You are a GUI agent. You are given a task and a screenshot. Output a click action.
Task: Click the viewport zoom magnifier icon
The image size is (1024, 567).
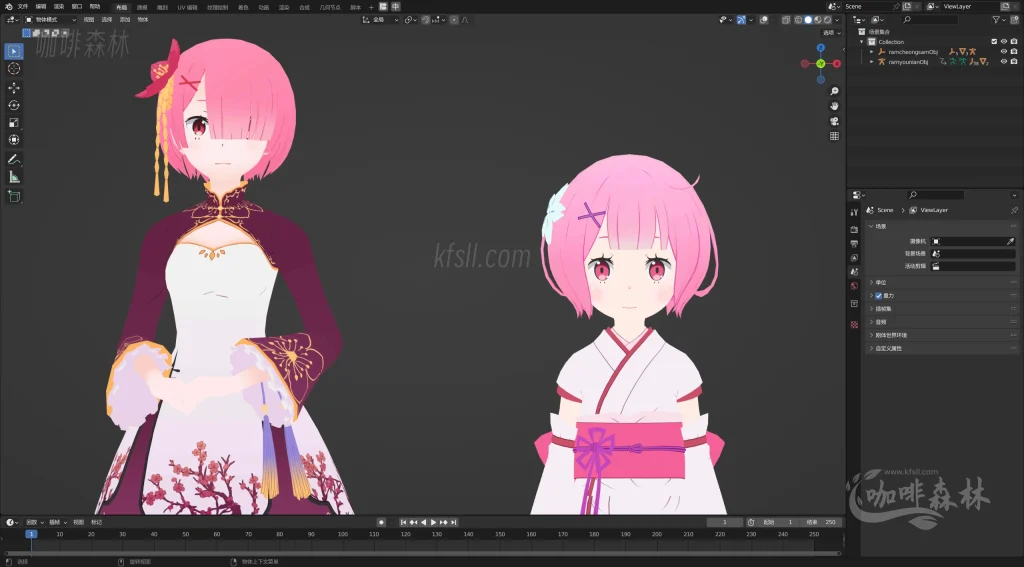coord(834,91)
